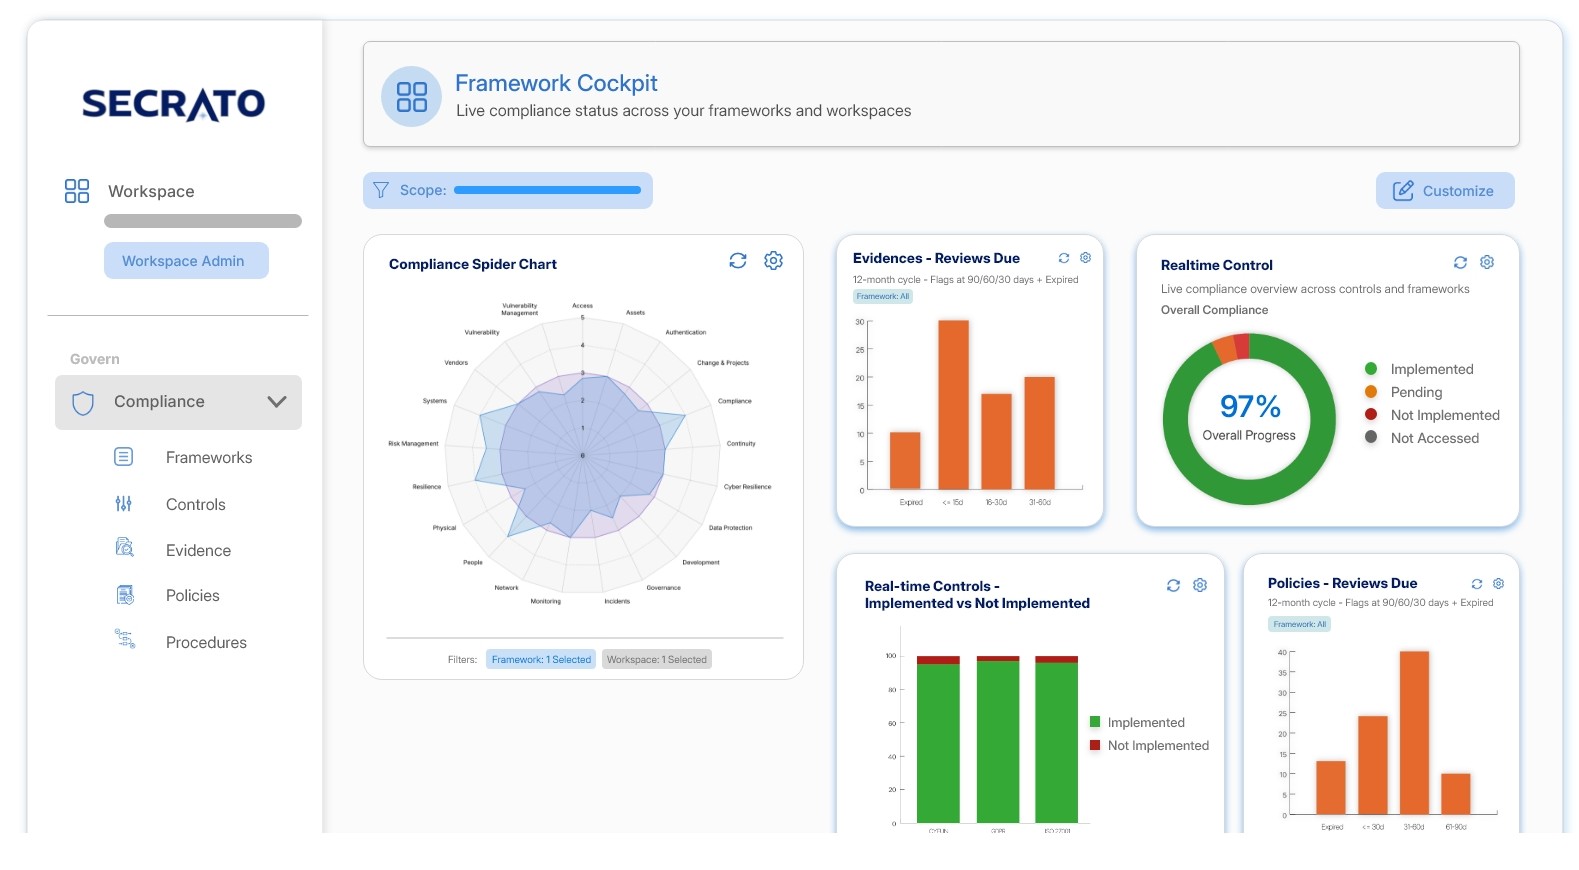Click the Policies document icon
This screenshot has width=1579, height=870.
point(125,595)
